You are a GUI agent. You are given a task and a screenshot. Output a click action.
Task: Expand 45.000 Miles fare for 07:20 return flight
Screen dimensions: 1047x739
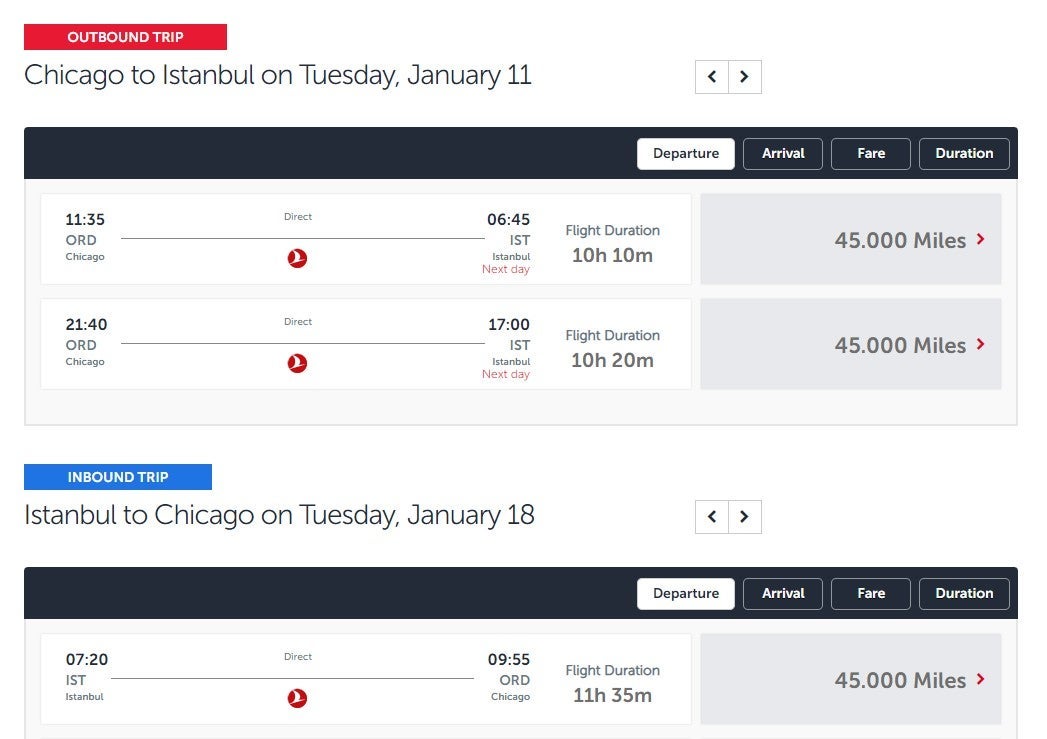pos(851,680)
